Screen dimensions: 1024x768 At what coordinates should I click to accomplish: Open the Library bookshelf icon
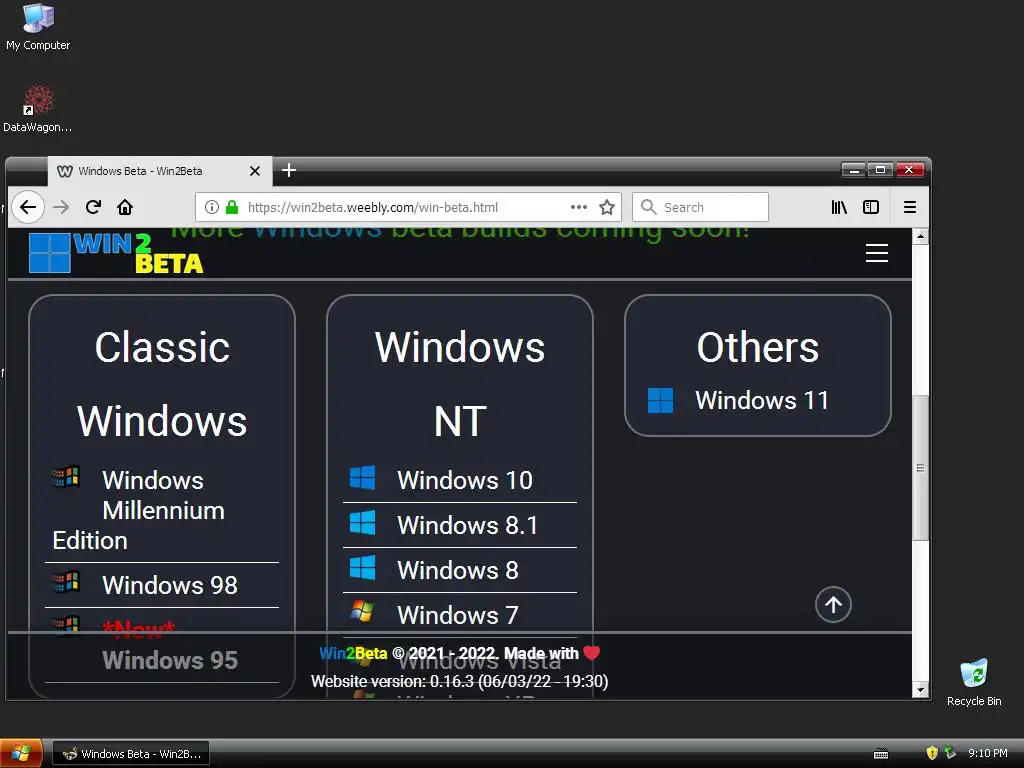[x=839, y=207]
